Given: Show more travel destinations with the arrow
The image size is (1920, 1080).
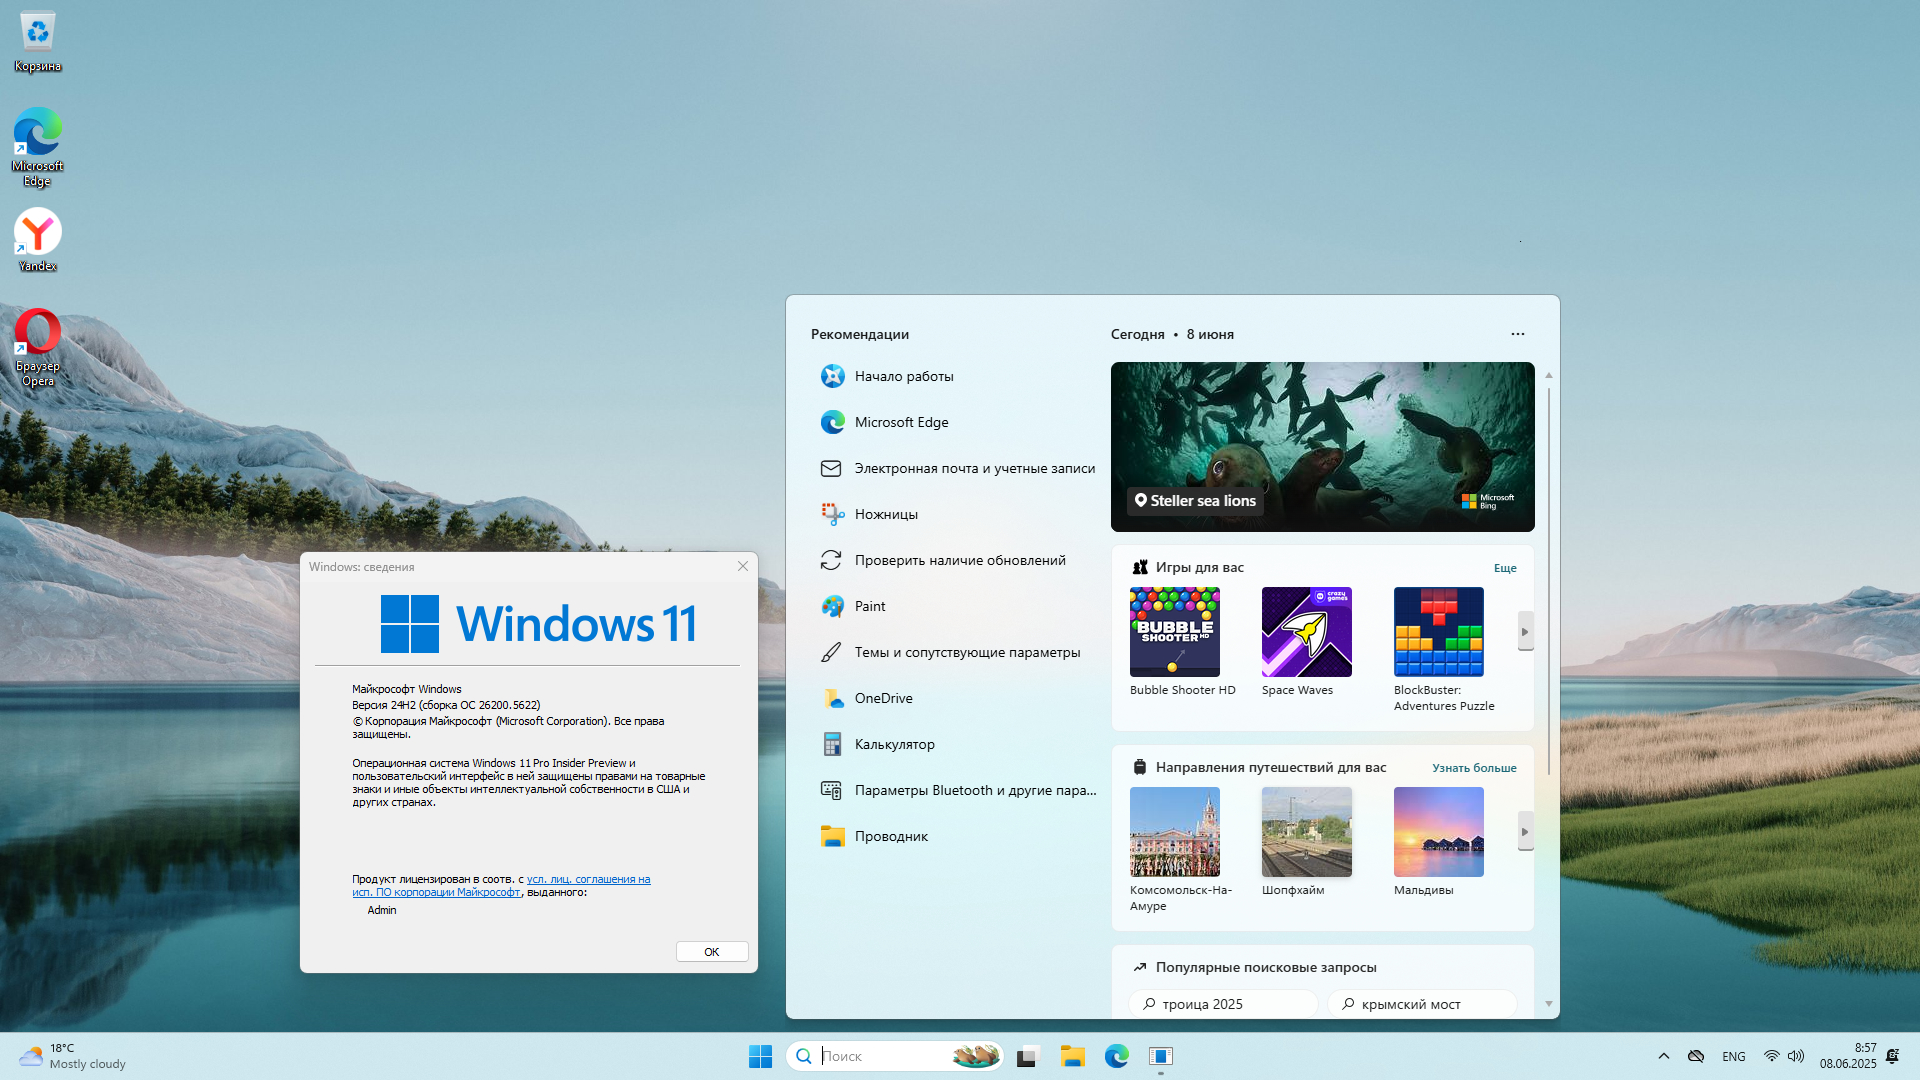Looking at the screenshot, I should (1525, 832).
